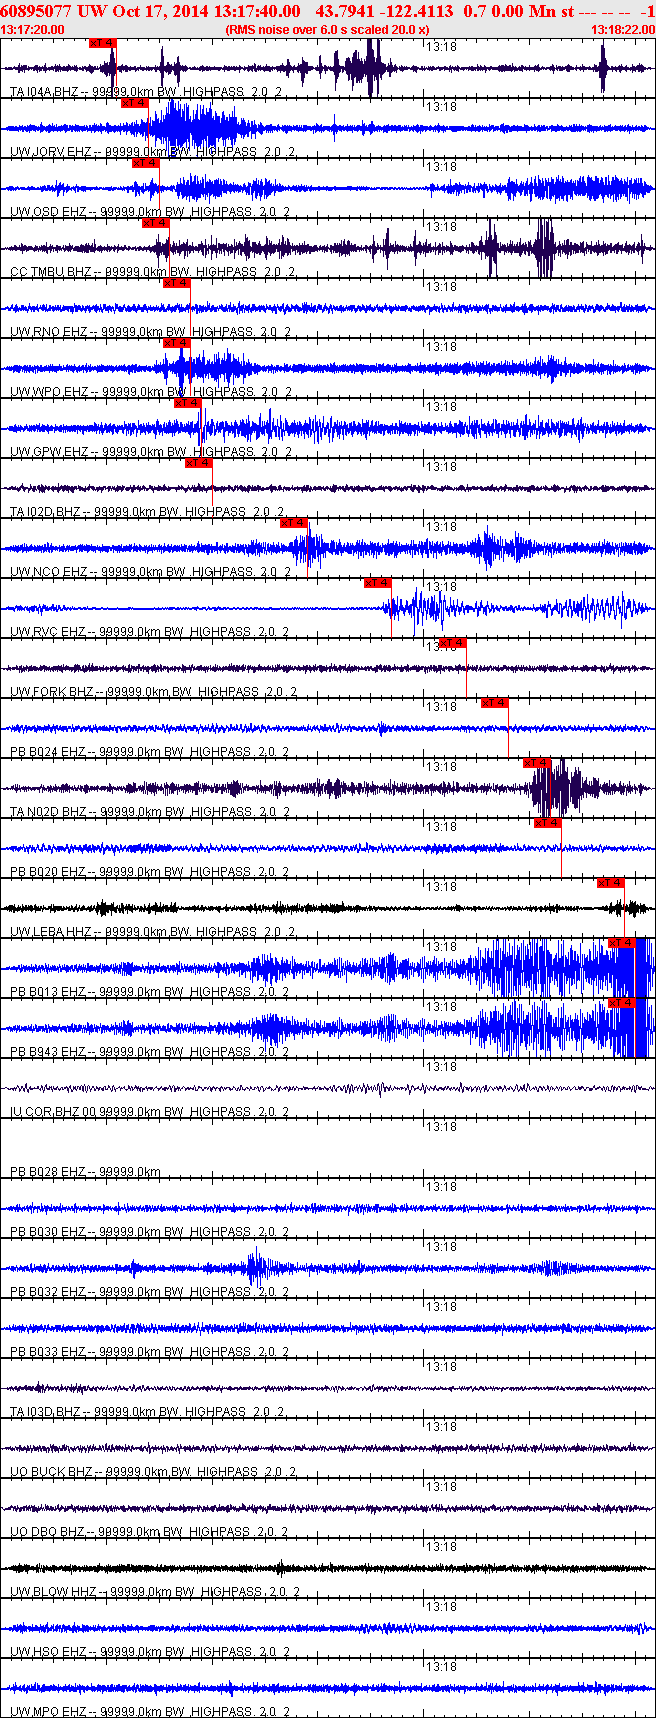The width and height of the screenshot is (656, 1718).
Task: Select the red pick flag on PB B943 trace
Action: pos(621,1003)
